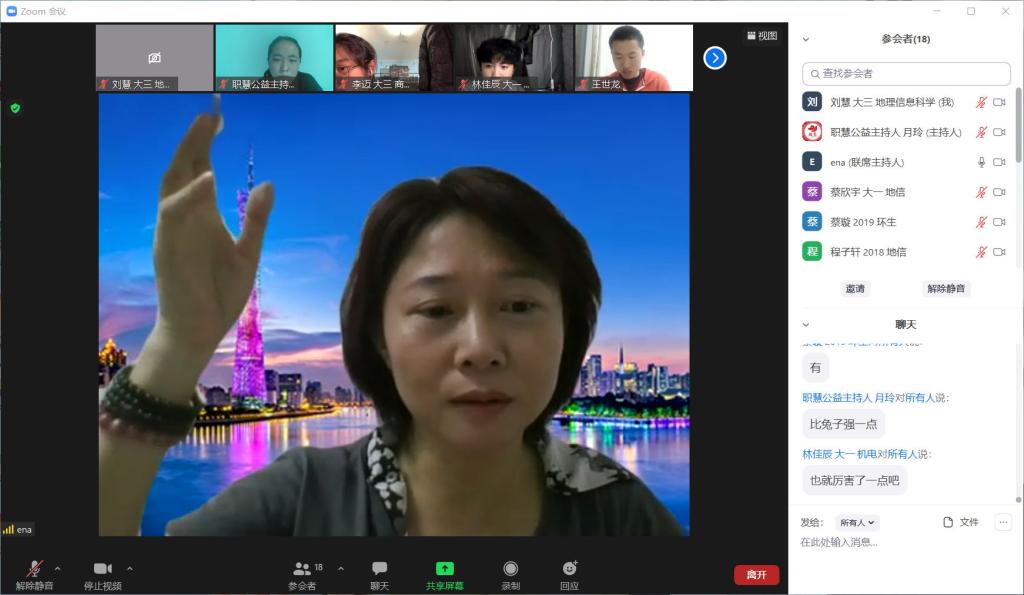Click the search participants field
The height and width of the screenshot is (595, 1024).
(906, 73)
